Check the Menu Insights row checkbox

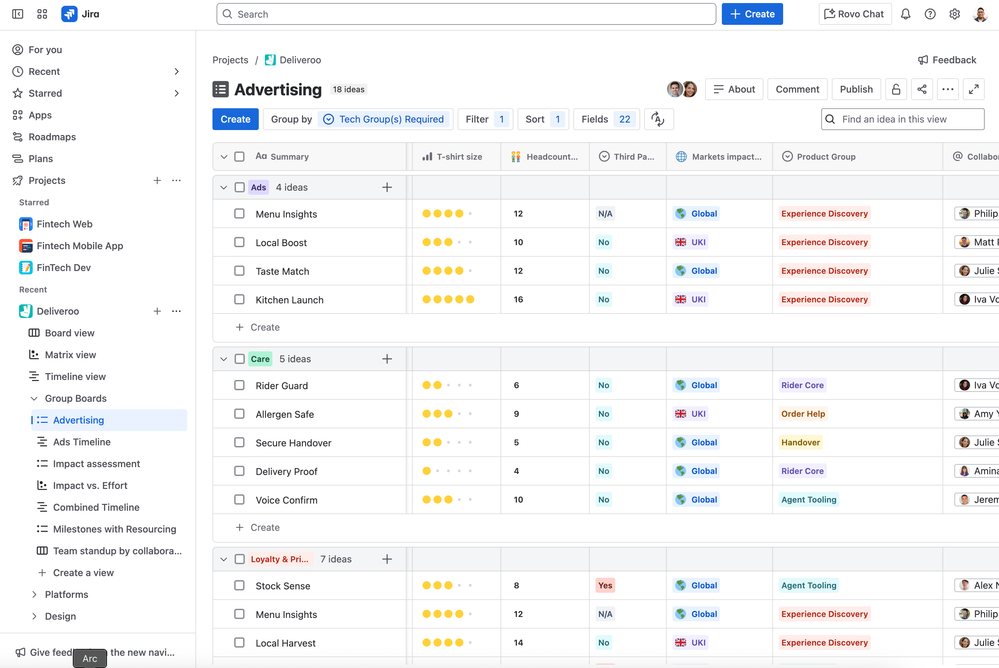pos(239,214)
